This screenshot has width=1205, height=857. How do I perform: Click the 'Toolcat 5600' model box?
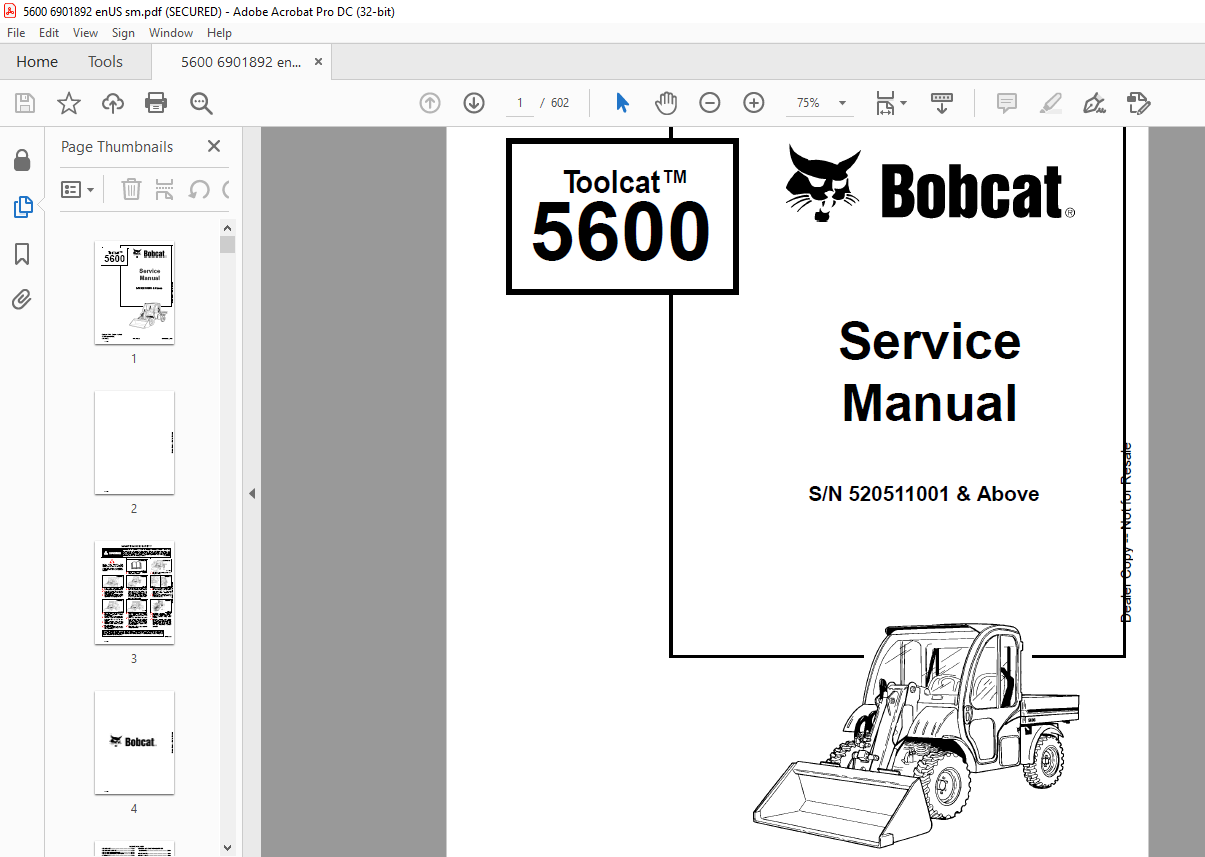[x=622, y=217]
